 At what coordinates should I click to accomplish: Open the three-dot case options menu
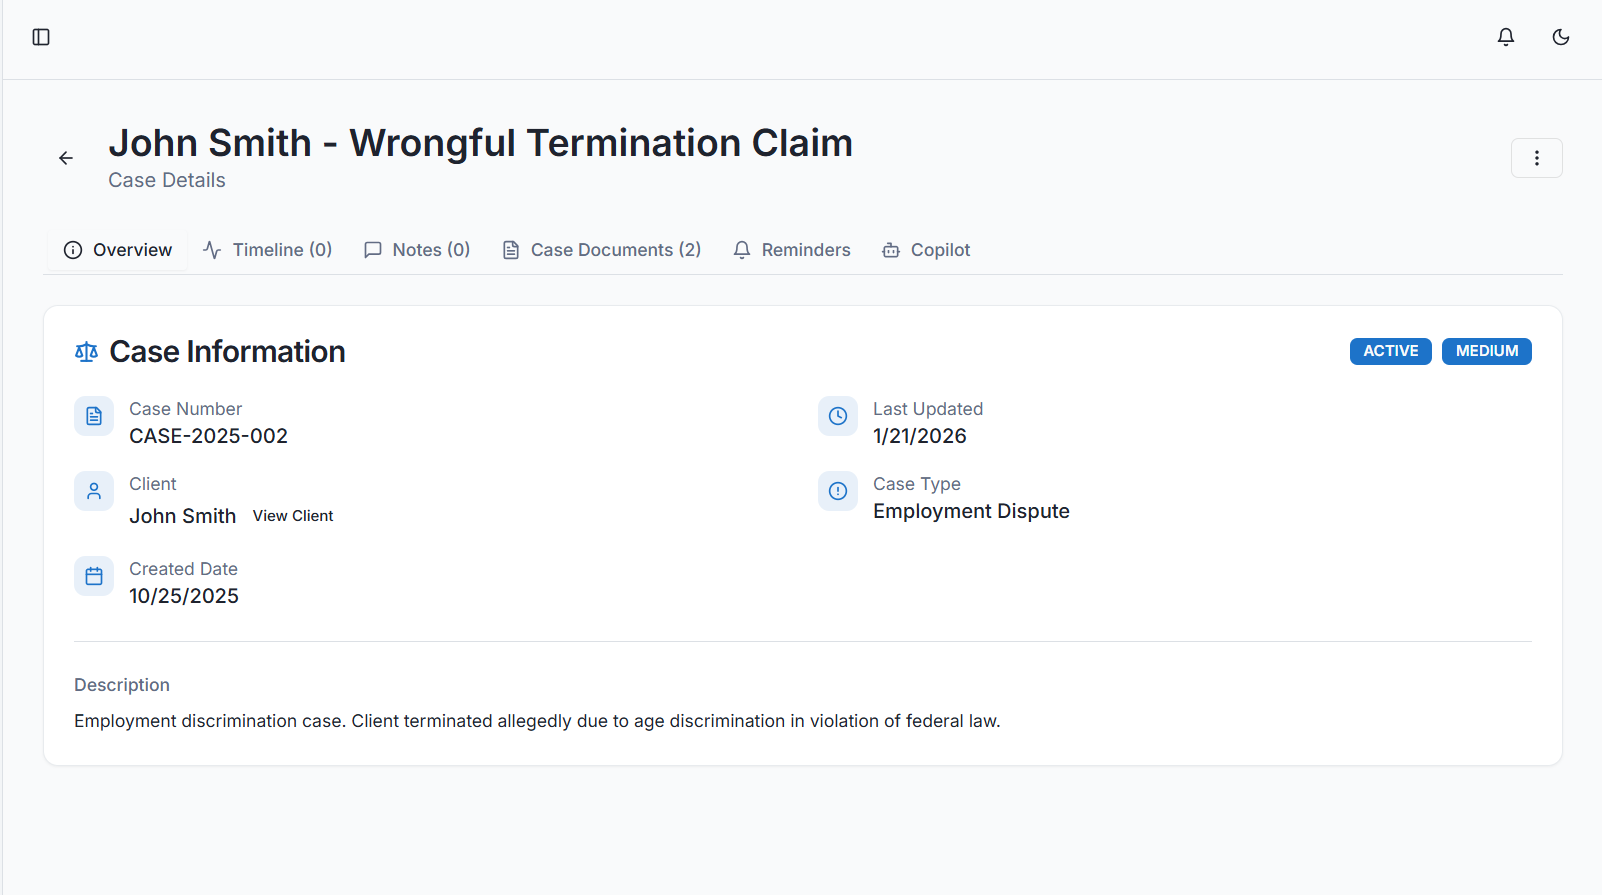[x=1536, y=158]
